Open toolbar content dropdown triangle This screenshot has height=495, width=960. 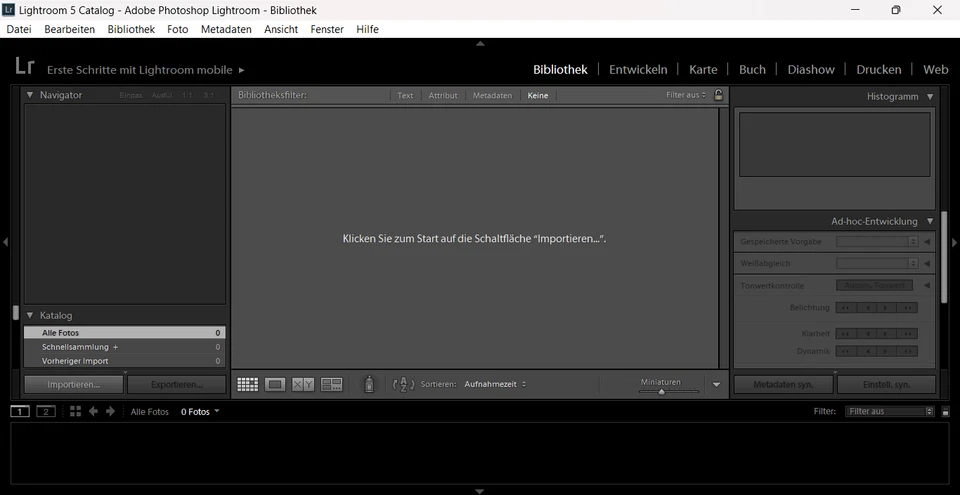pos(716,385)
